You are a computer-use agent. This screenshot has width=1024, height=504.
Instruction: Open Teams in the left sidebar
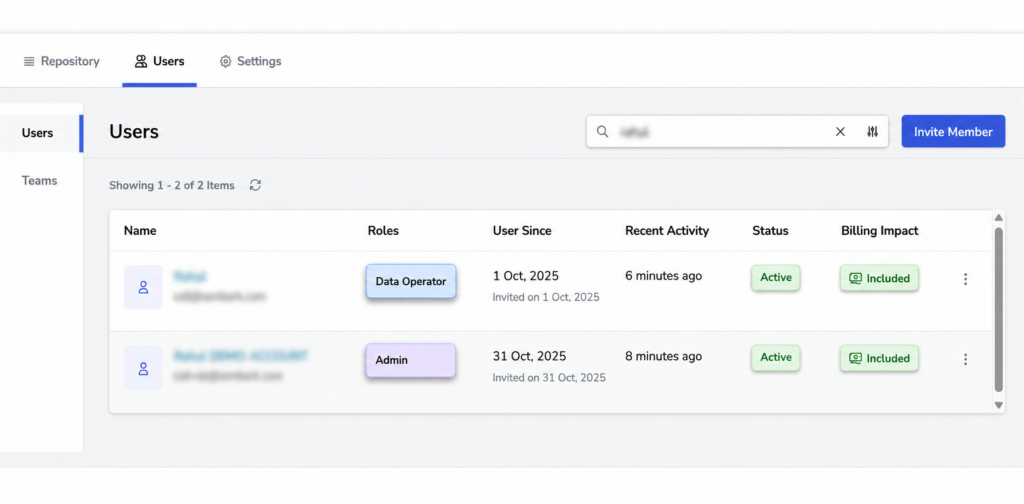[39, 180]
